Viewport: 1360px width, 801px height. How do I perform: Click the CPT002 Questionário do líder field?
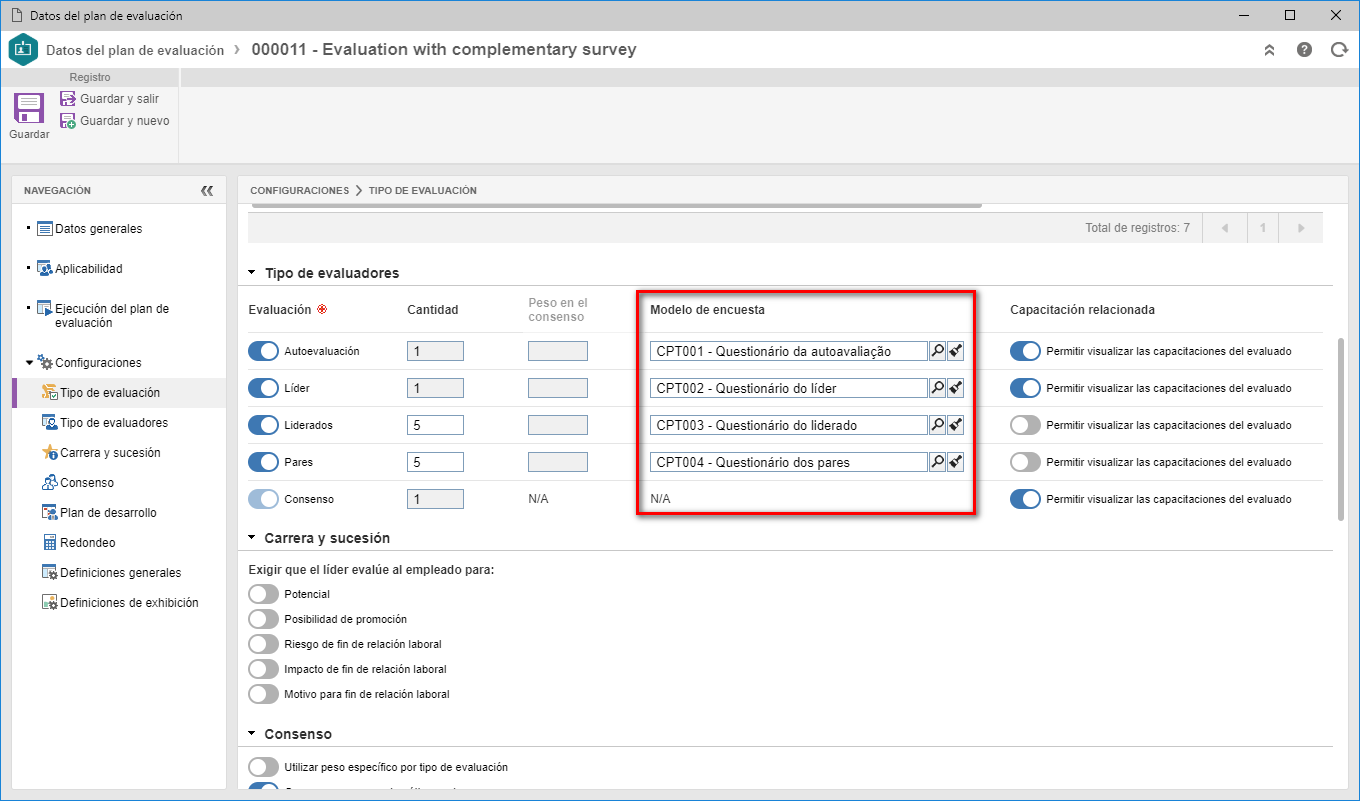789,388
